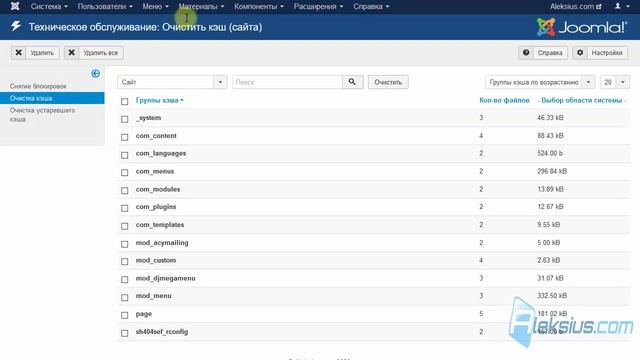The image size is (640, 360).
Task: Click the _system group name
Action: pyautogui.click(x=148, y=118)
